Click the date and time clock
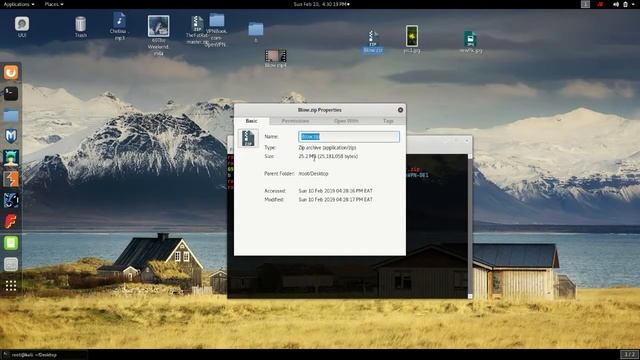640x360 pixels. click(x=321, y=4)
